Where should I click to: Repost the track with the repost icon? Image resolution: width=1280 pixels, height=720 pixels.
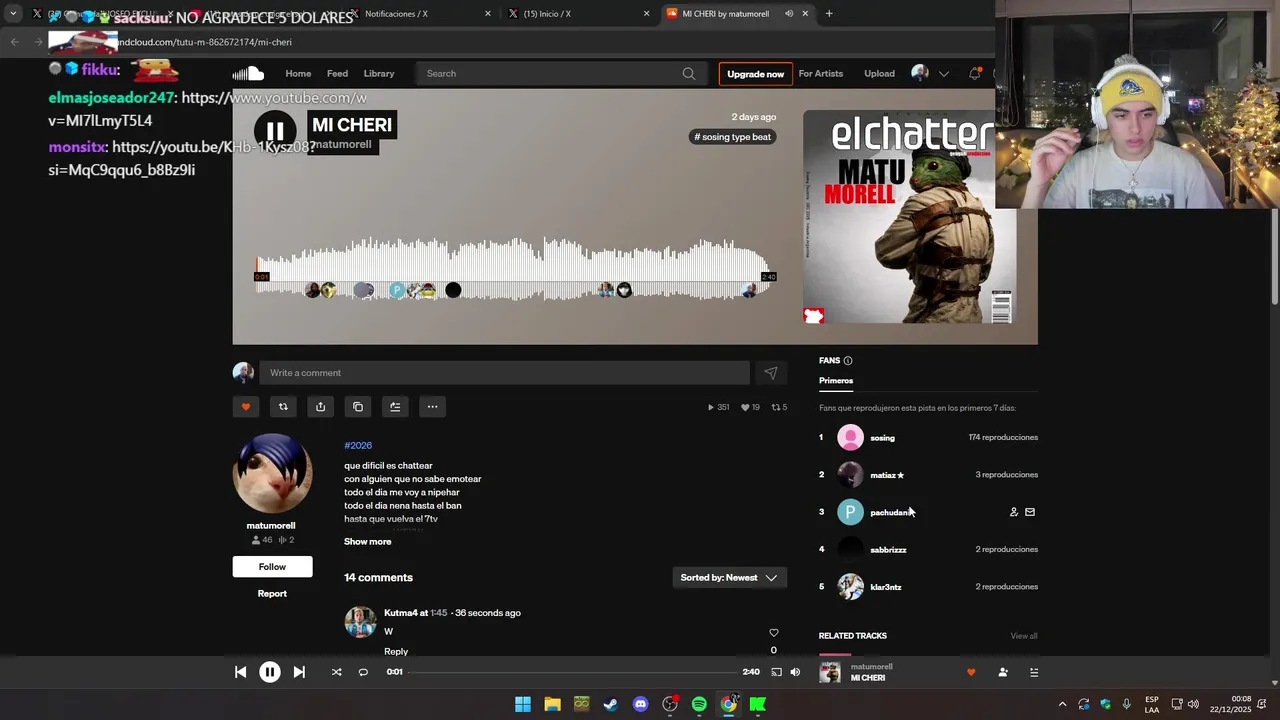[283, 407]
